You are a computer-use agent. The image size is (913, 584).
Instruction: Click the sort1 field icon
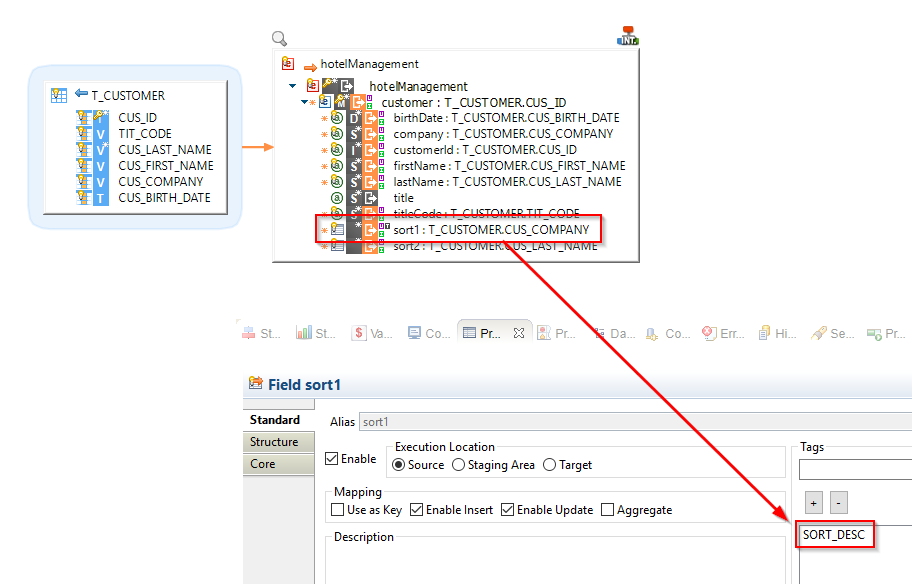(337, 230)
